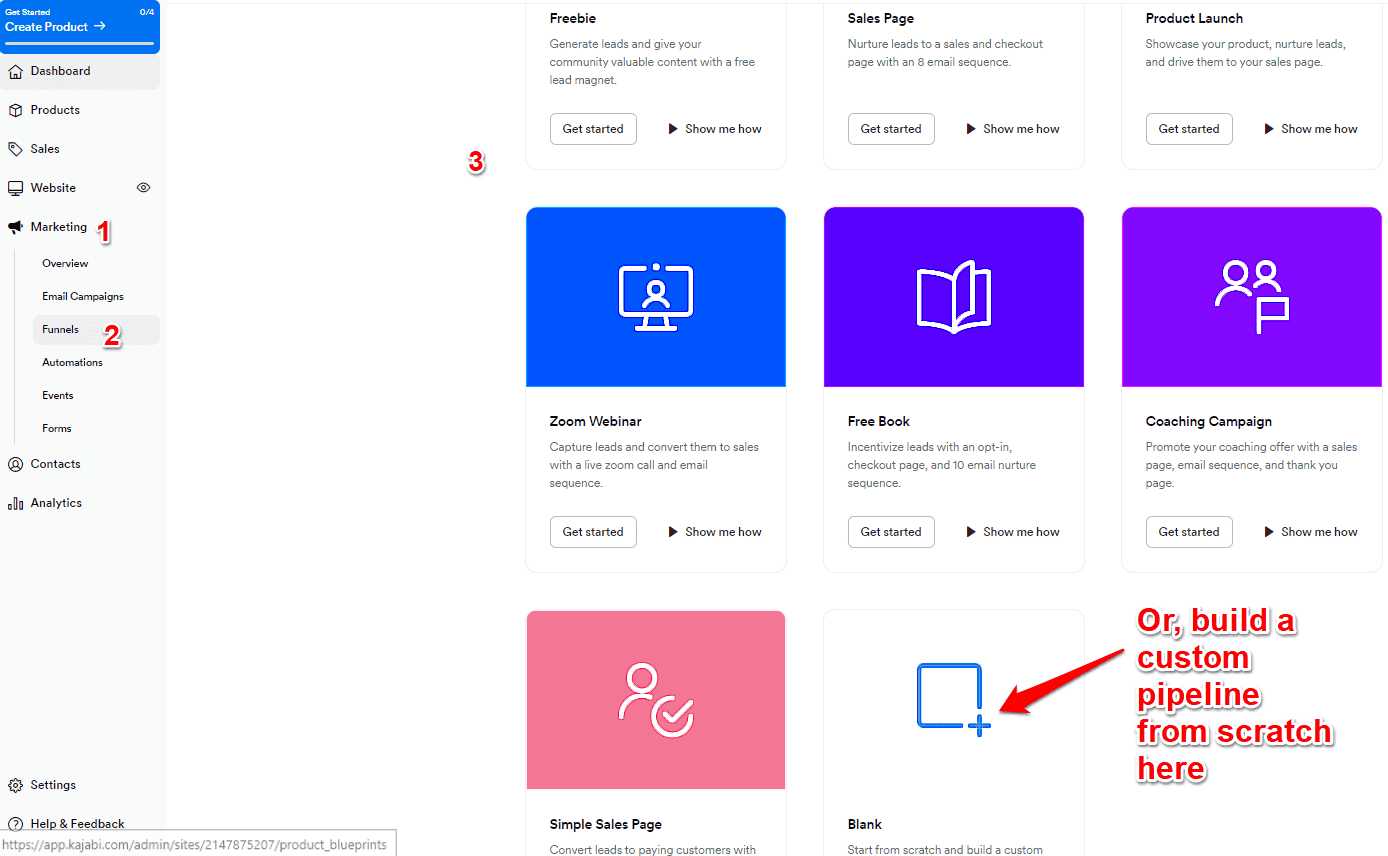Select the Marketing megaphone icon
Screen dimensions: 1388x856
pos(16,226)
